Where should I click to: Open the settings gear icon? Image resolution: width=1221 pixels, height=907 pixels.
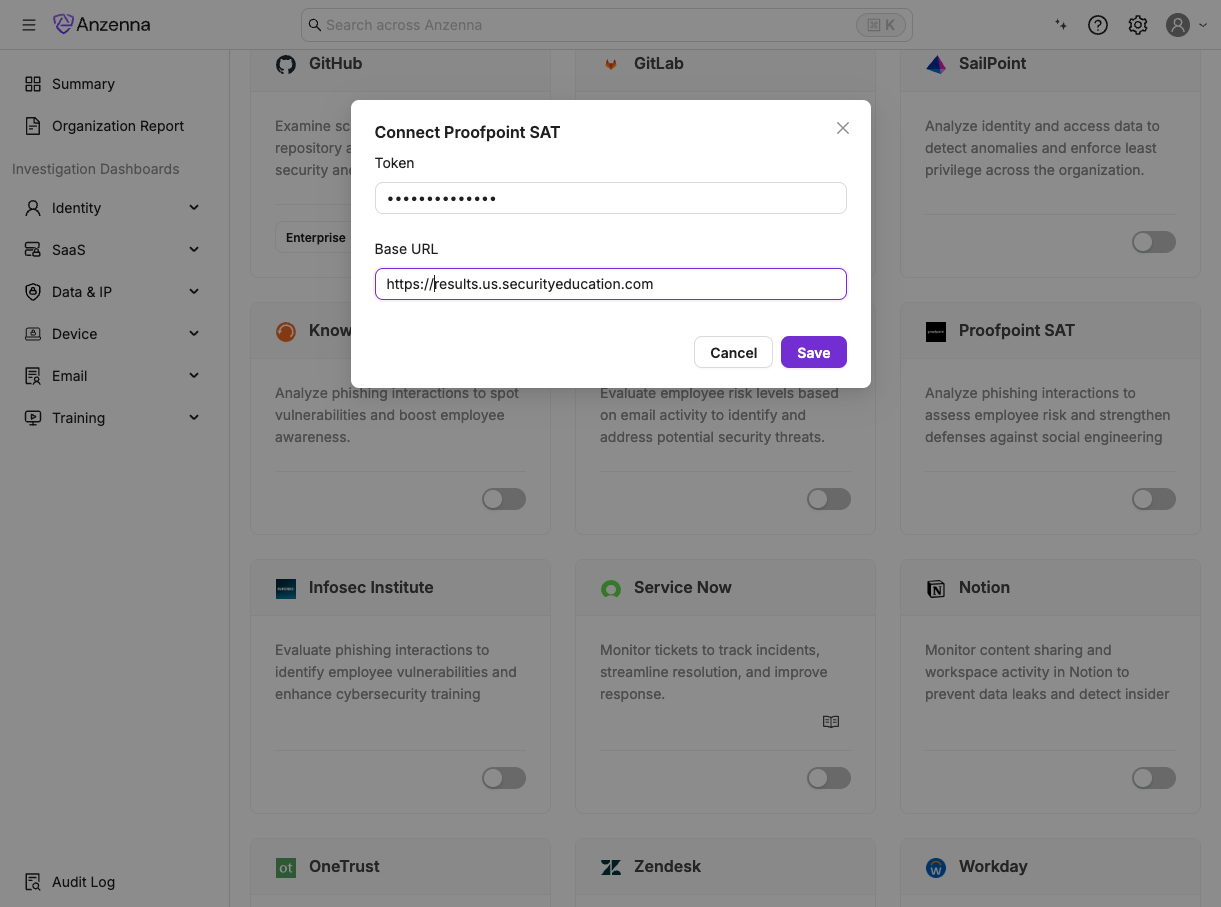click(1138, 25)
